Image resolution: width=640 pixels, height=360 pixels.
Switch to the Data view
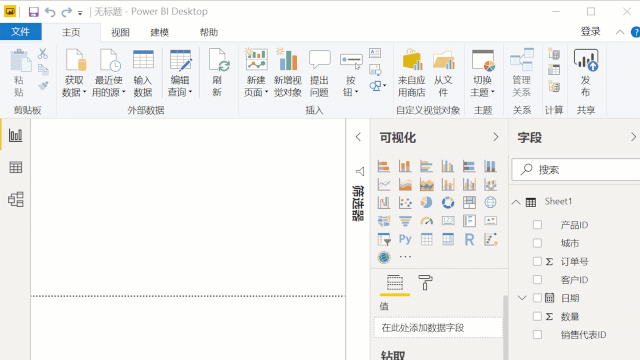[x=16, y=167]
